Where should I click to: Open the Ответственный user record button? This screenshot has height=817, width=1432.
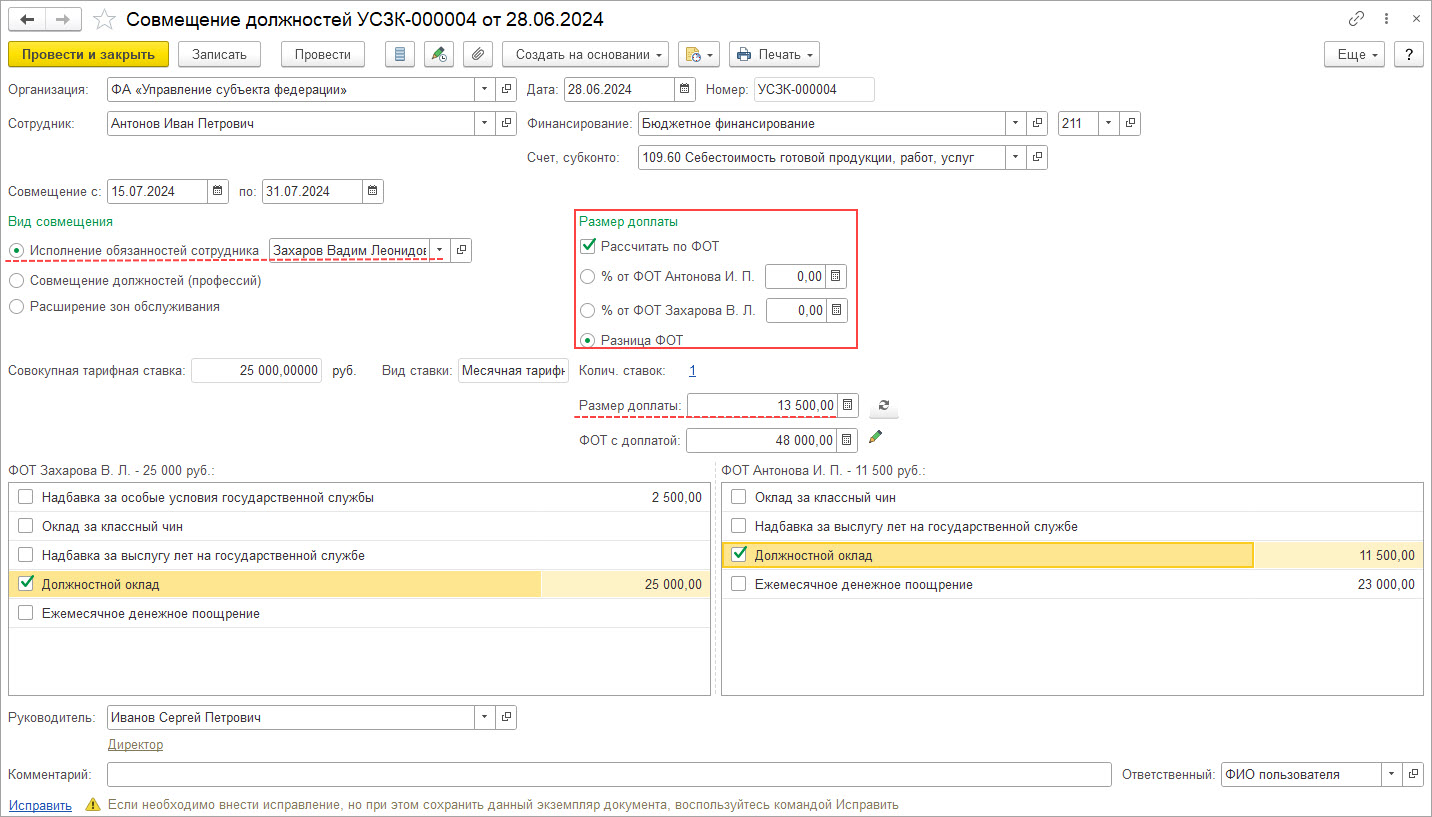pos(1412,774)
